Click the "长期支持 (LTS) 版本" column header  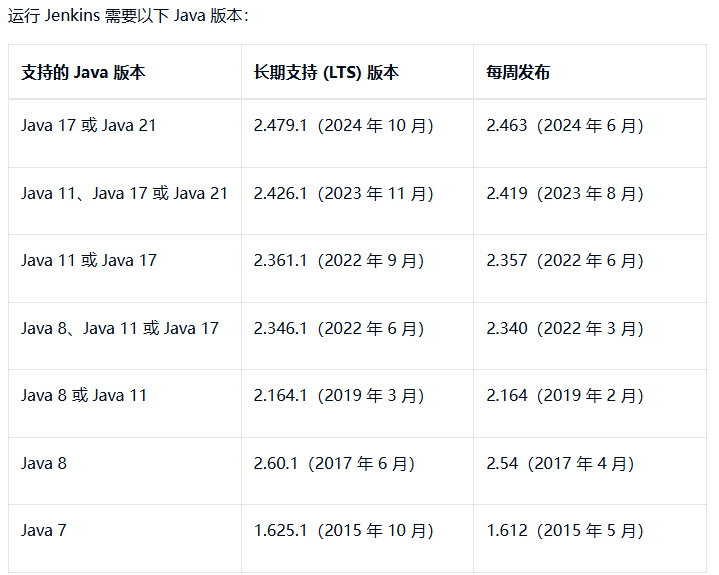[326, 73]
